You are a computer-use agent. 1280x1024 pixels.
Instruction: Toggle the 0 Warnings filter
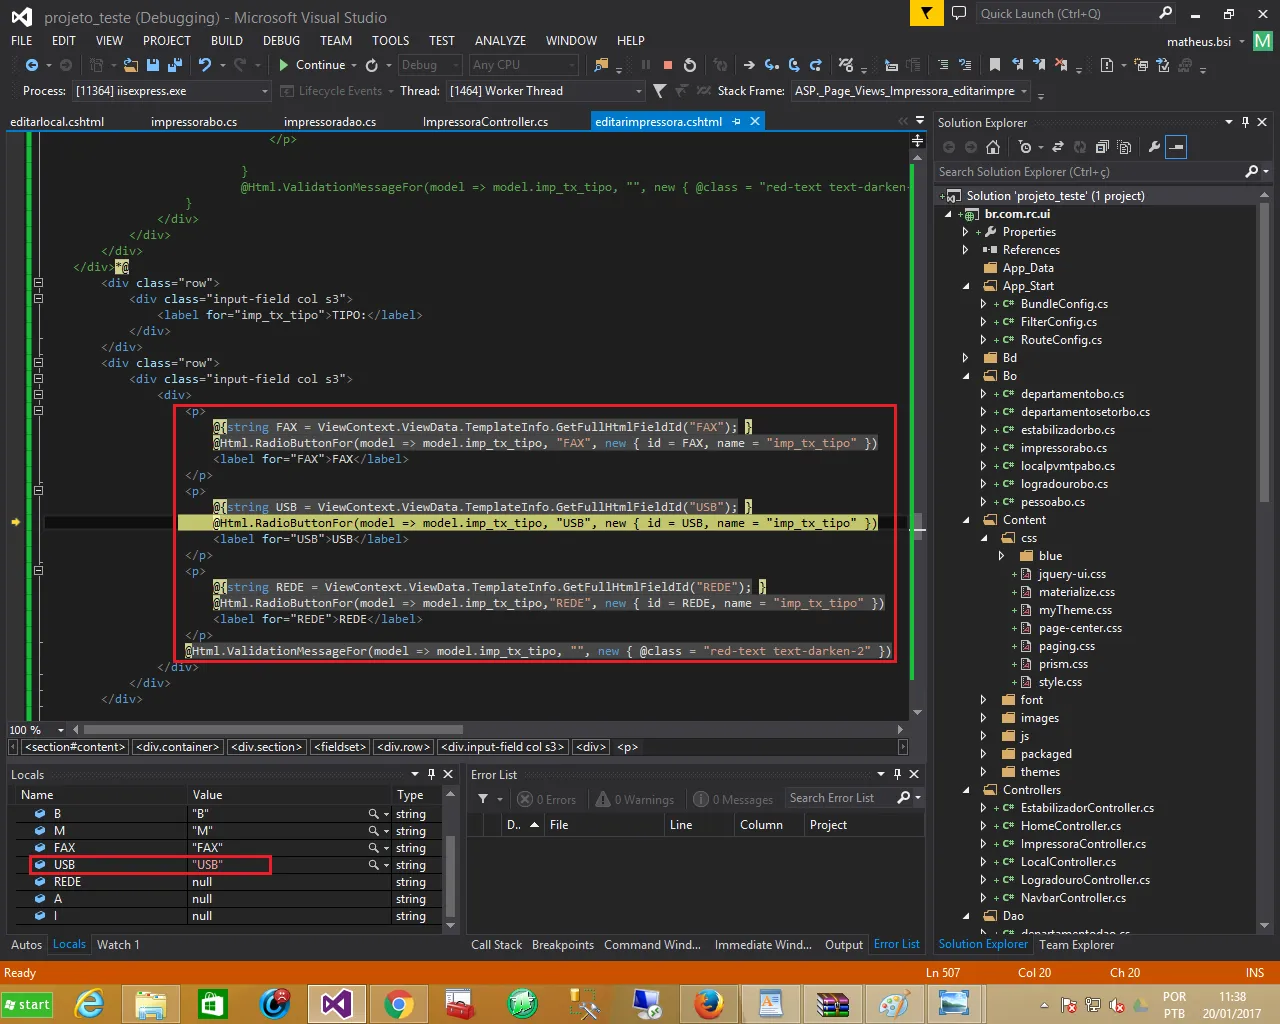tap(635, 799)
